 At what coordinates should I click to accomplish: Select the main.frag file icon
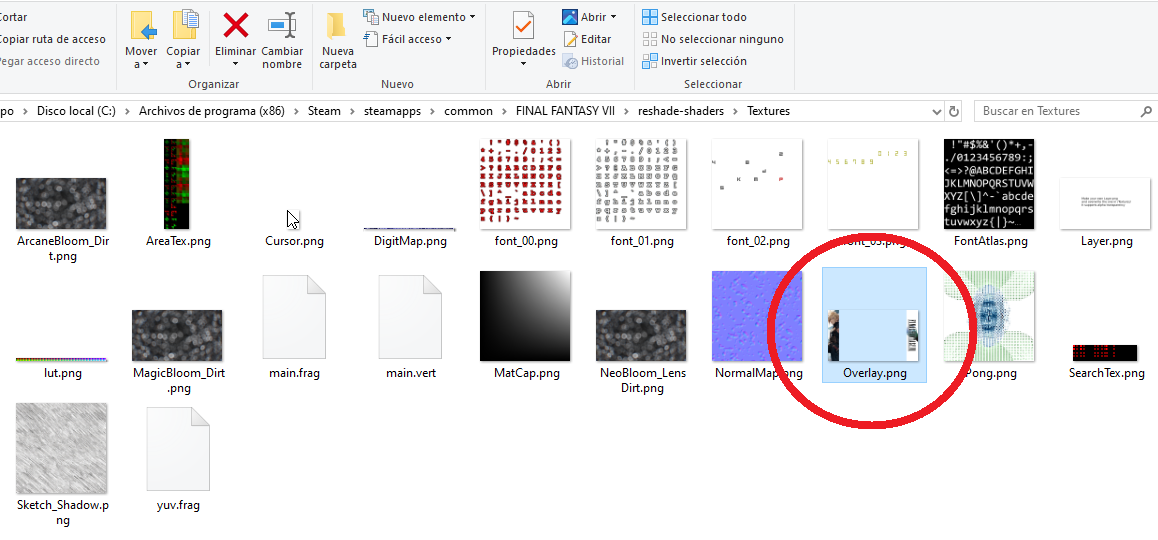pyautogui.click(x=294, y=317)
